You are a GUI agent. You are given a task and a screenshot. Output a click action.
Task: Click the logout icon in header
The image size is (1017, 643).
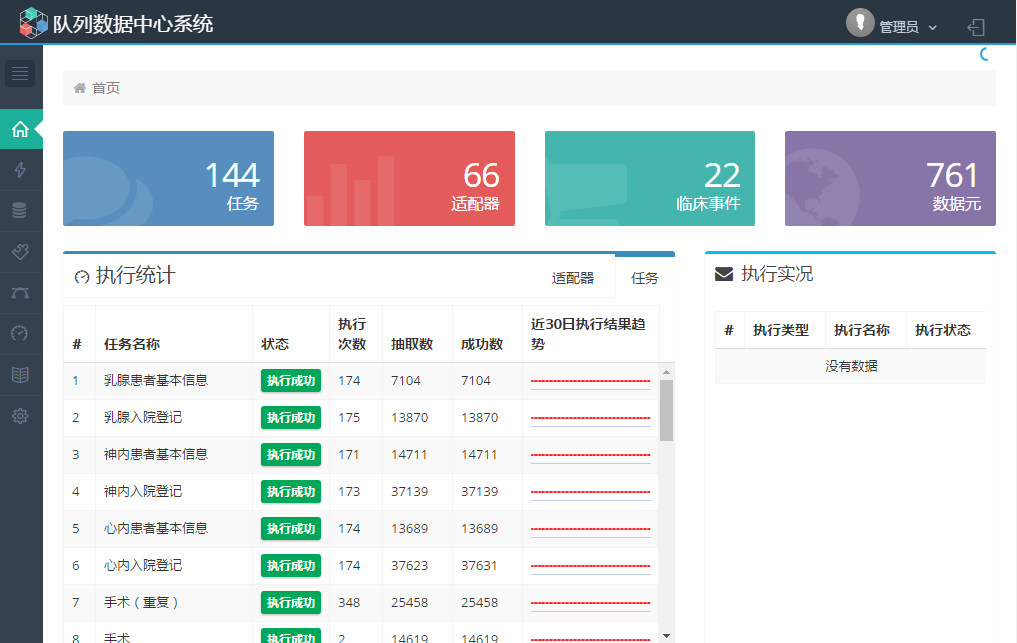pos(976,27)
